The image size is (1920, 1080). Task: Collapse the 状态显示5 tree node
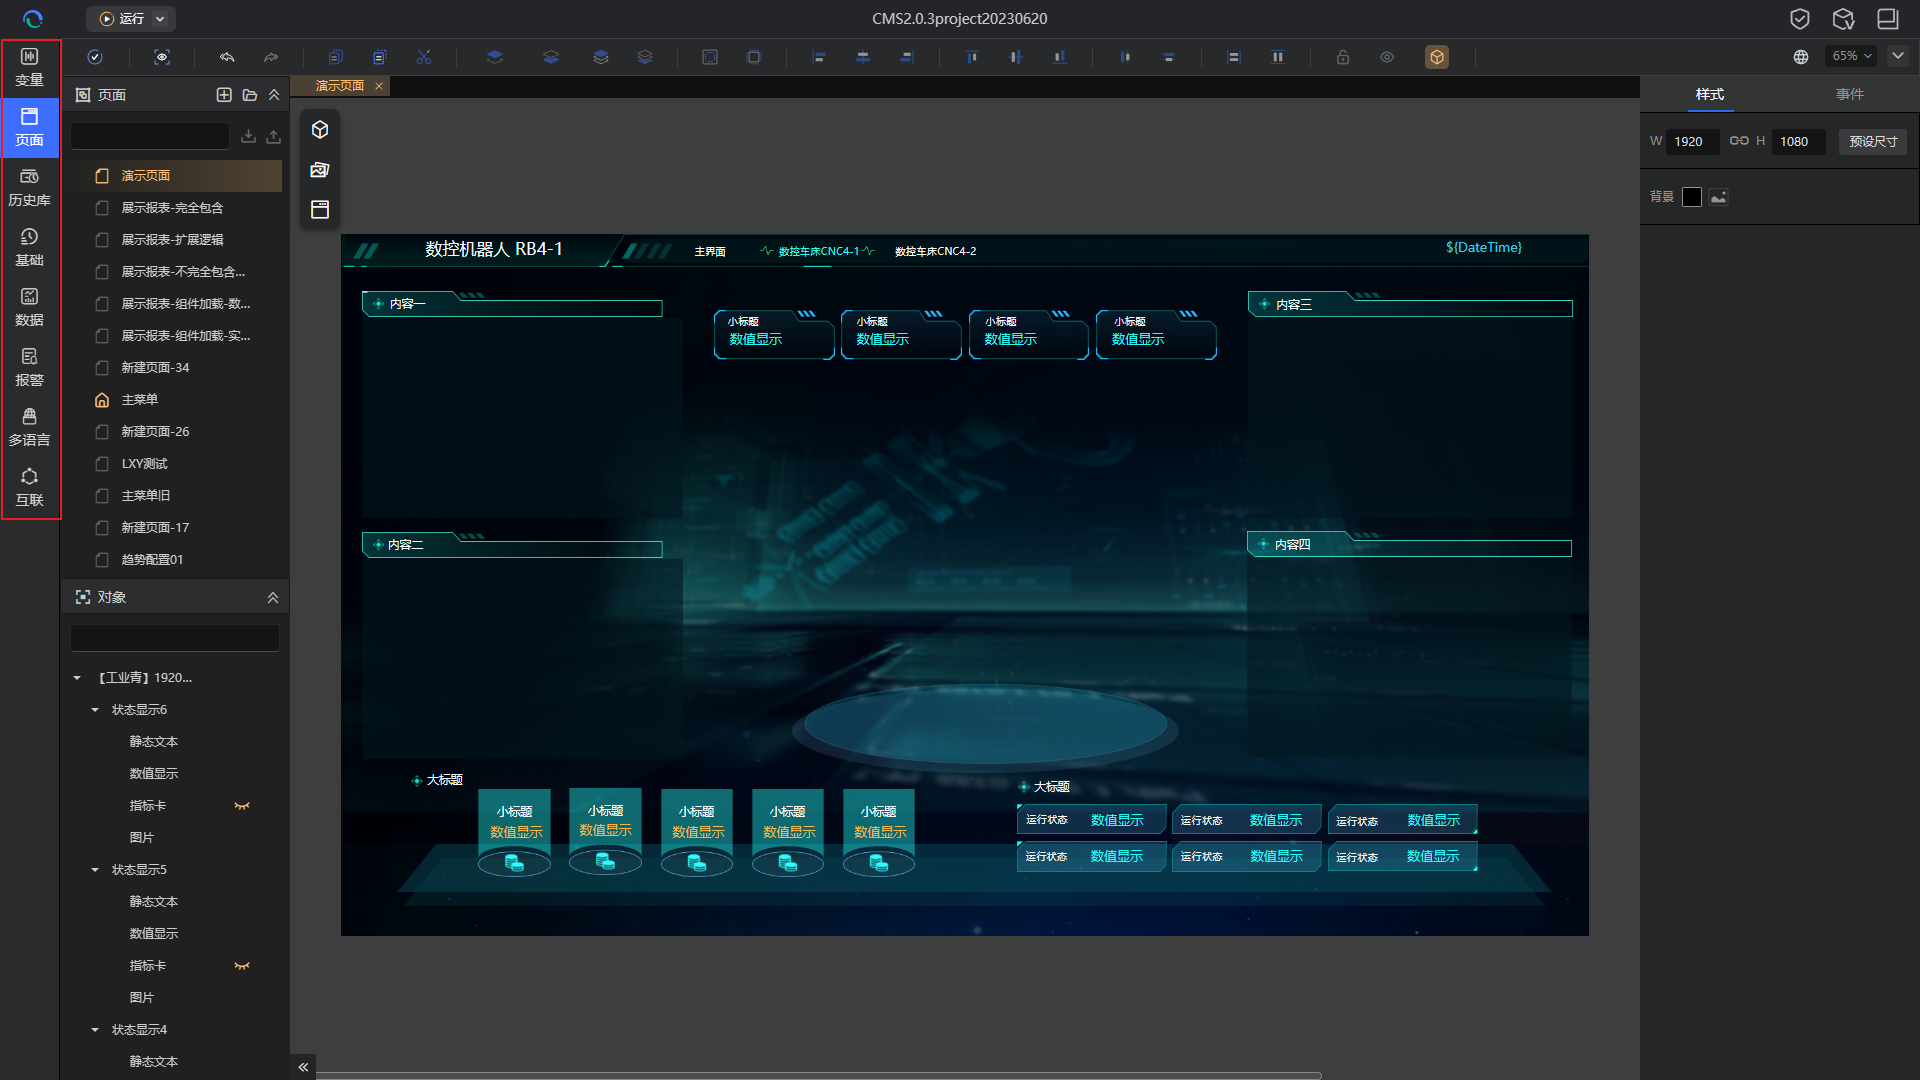coord(95,870)
